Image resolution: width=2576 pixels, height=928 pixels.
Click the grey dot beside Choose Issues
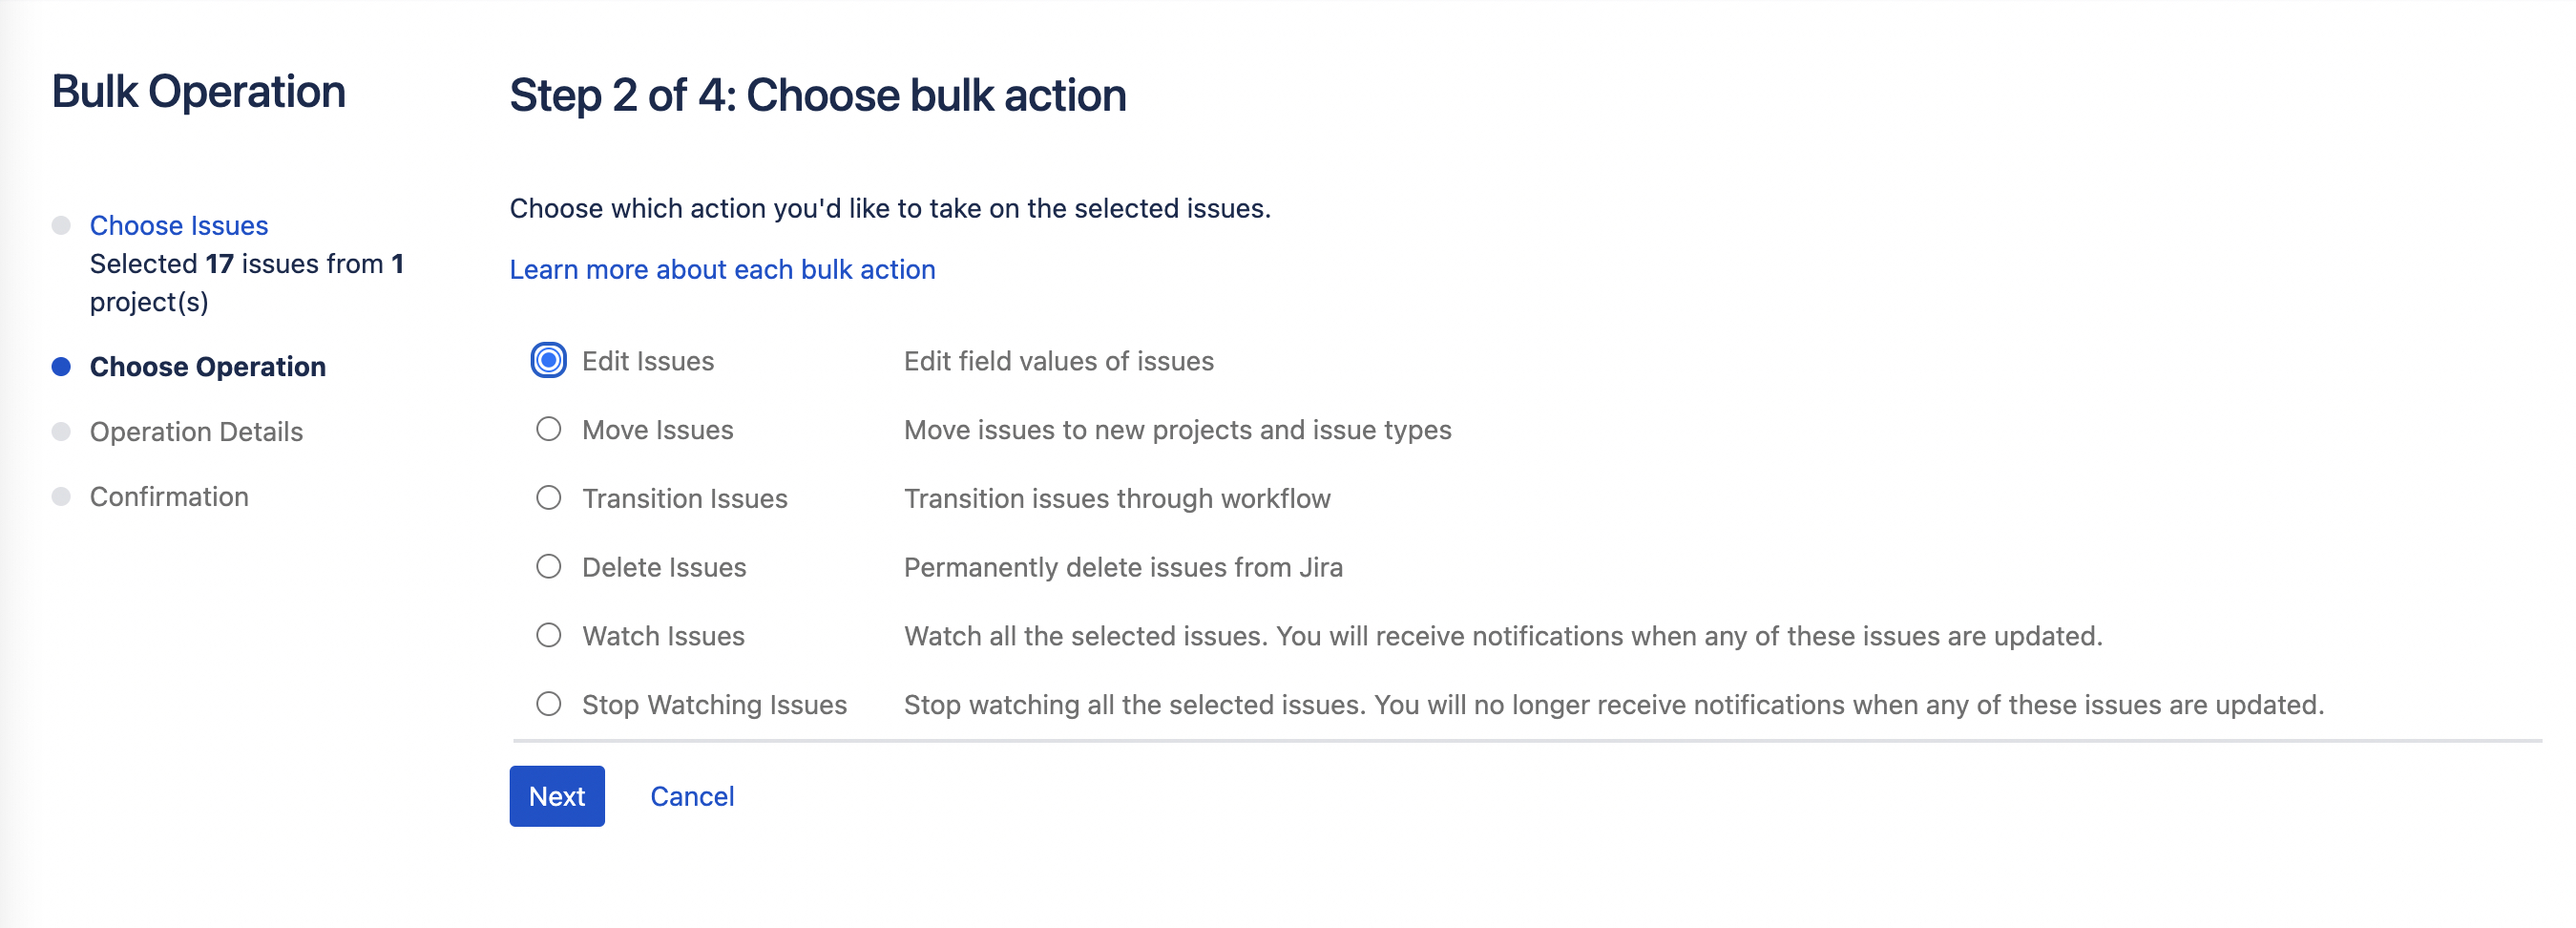(x=61, y=225)
